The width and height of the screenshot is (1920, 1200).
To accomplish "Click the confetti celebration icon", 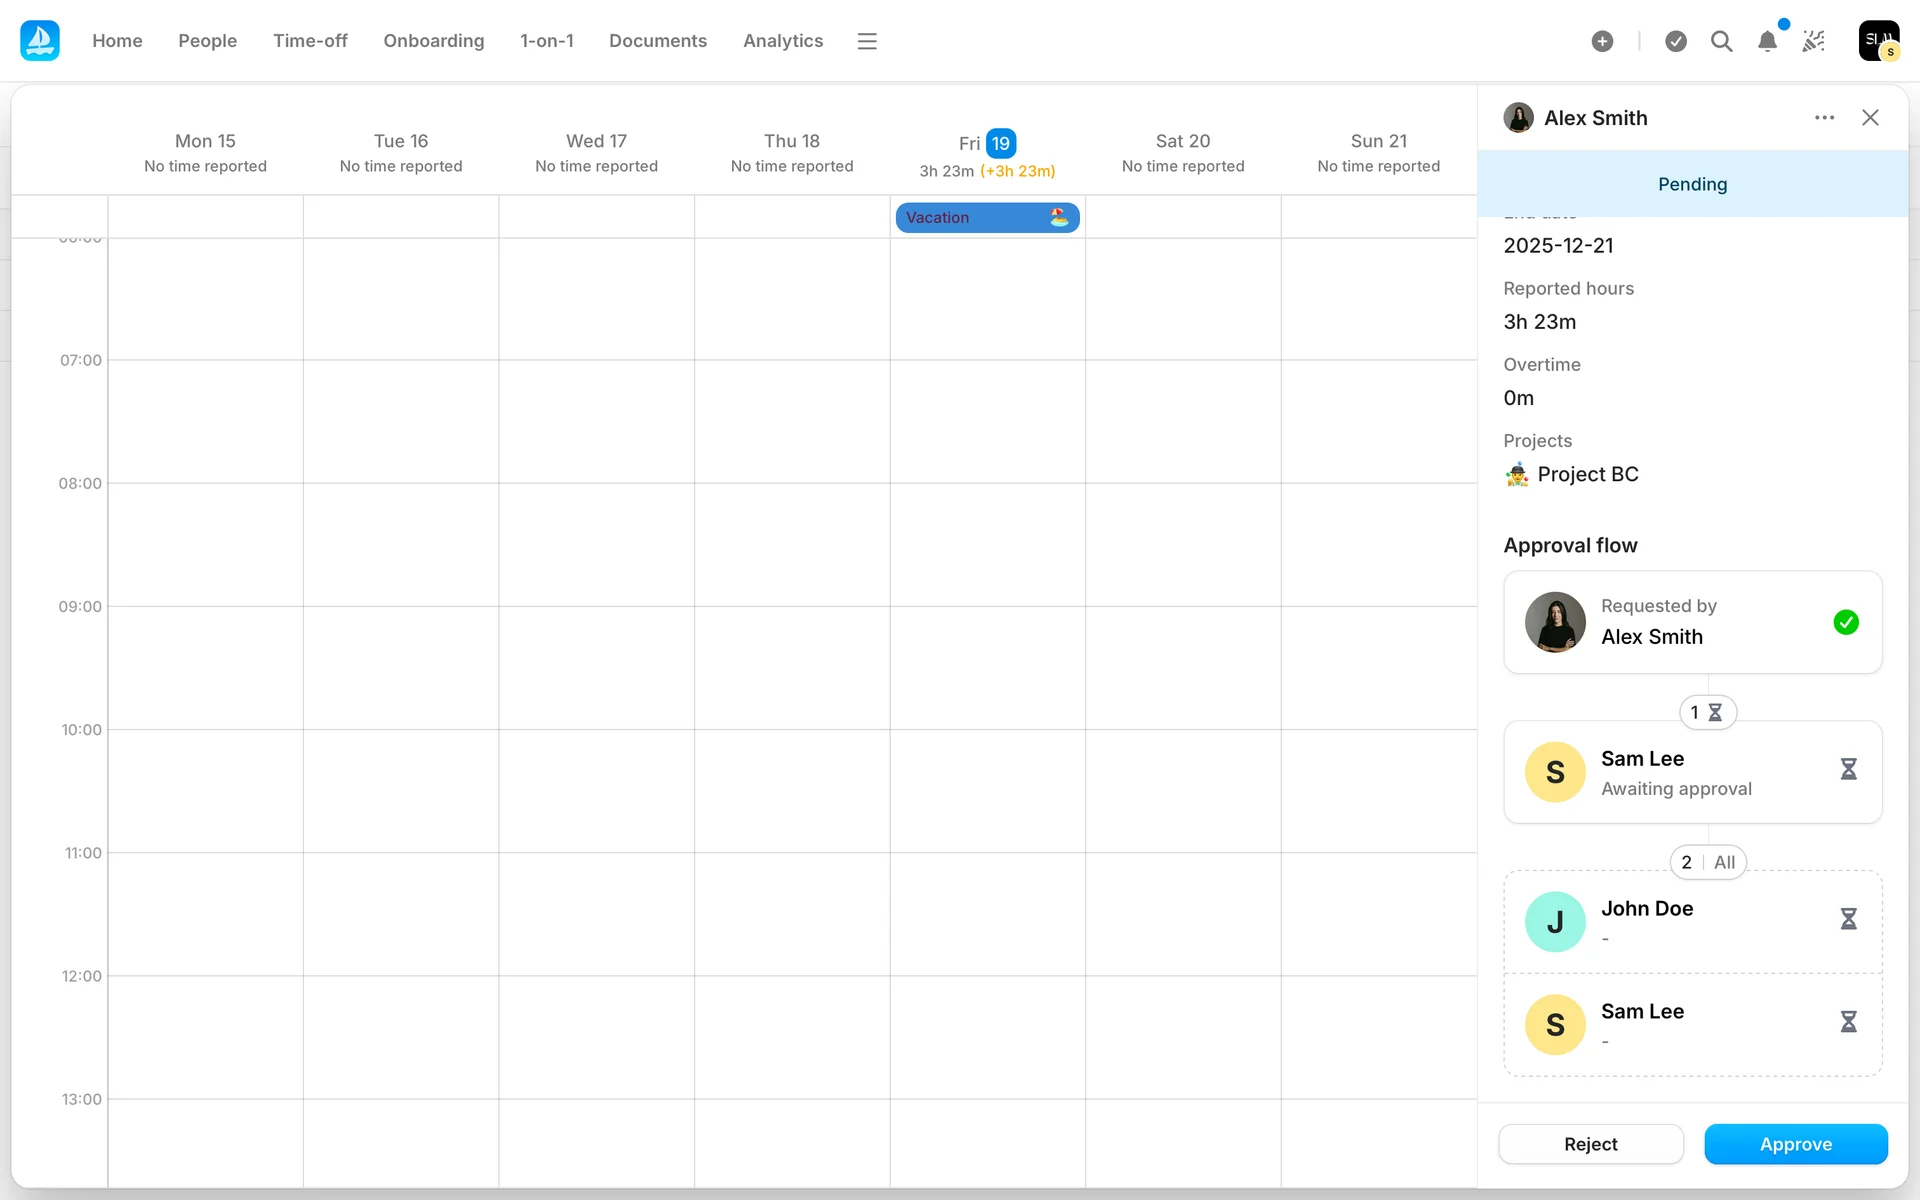I will click(x=1813, y=41).
